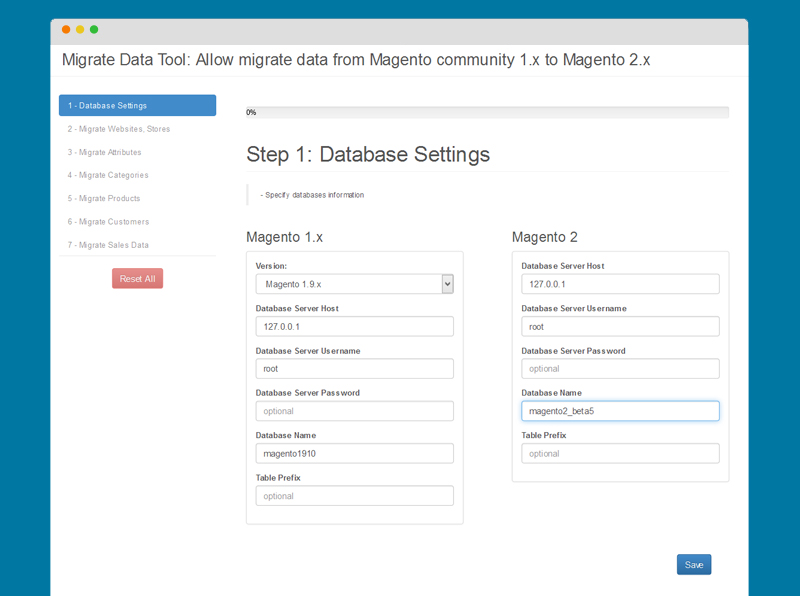Select the 1 - Database Settings step
Screen dimensions: 800x596
coord(137,105)
